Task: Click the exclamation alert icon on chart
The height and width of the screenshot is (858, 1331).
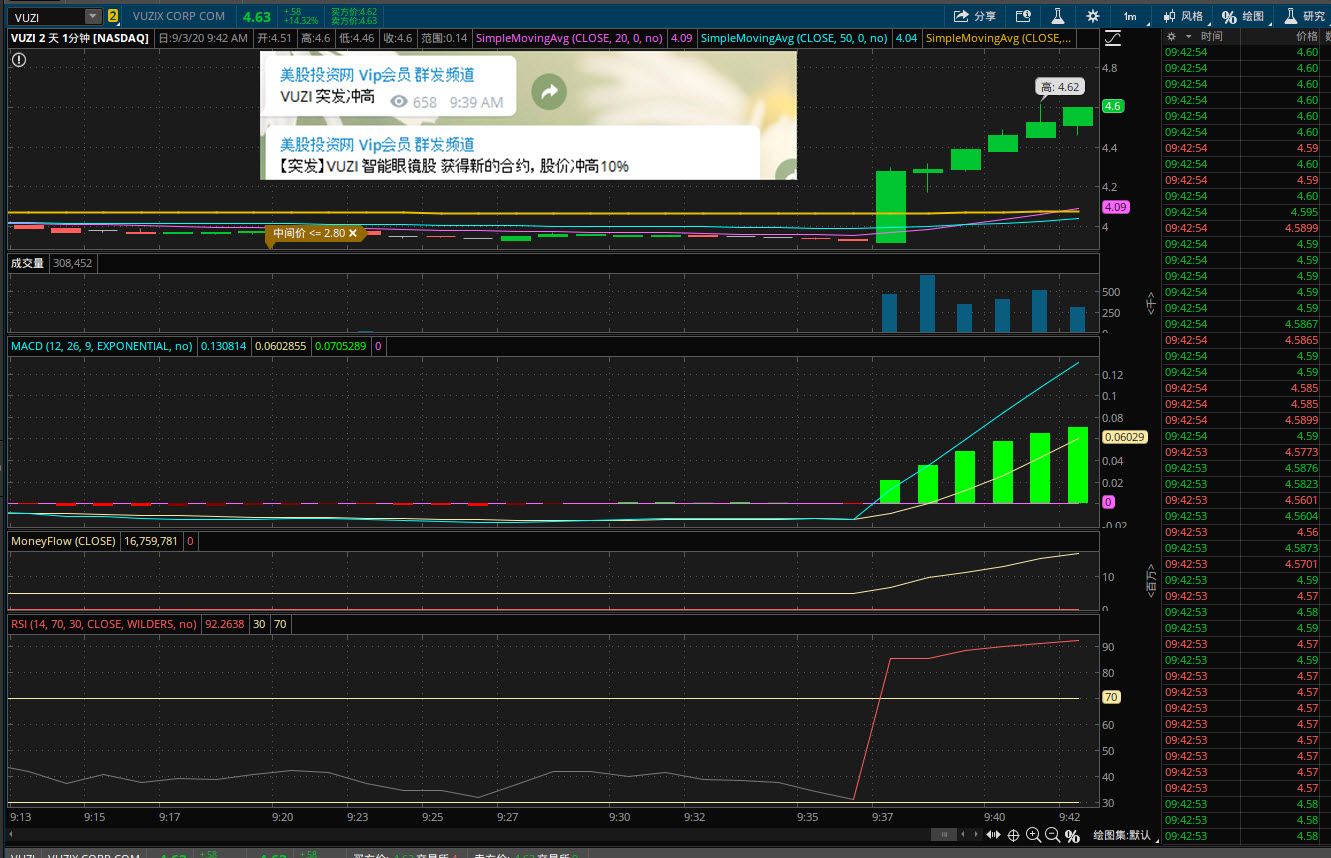Action: [19, 60]
